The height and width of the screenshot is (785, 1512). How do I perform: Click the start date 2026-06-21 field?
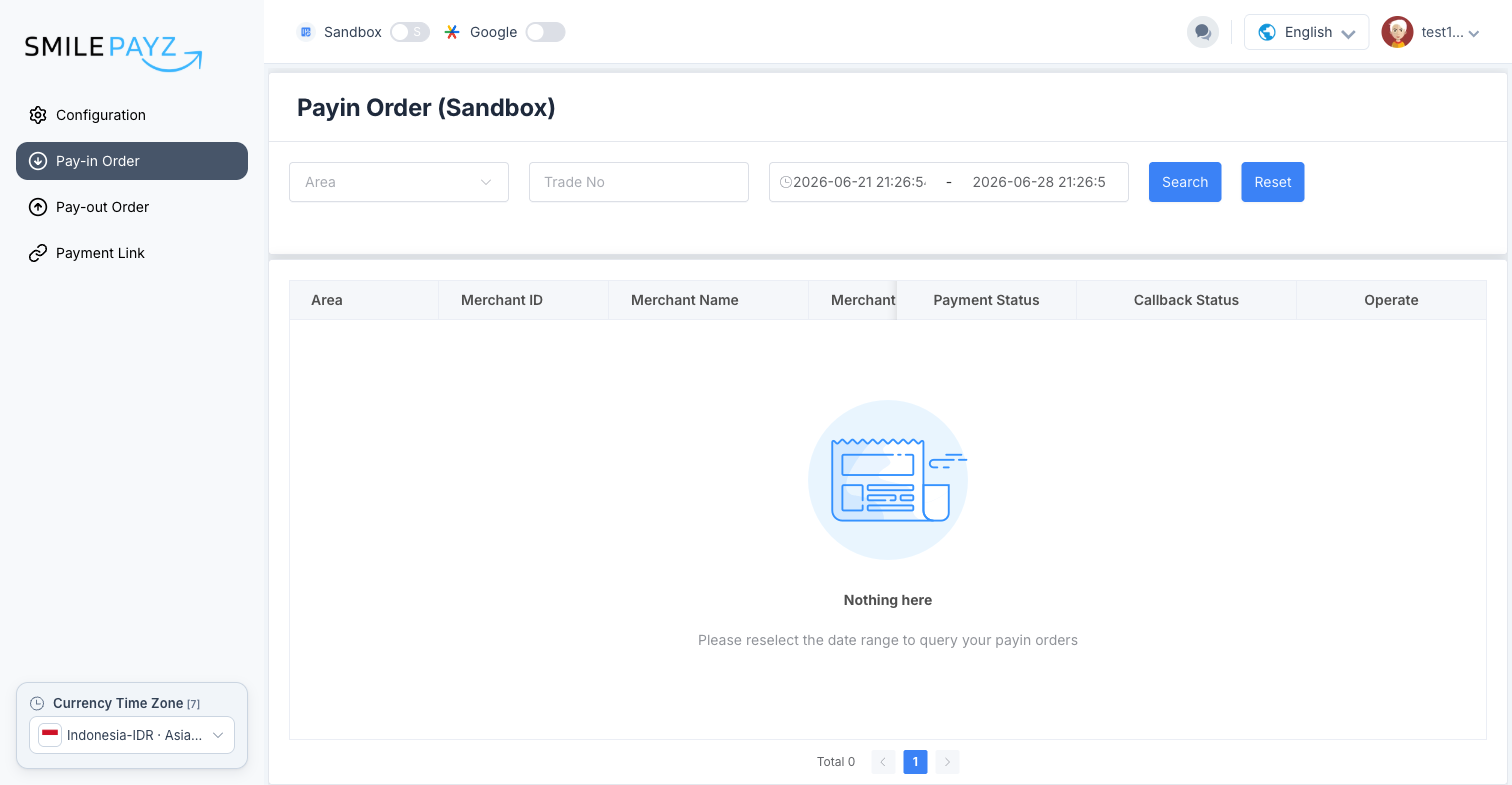click(860, 182)
